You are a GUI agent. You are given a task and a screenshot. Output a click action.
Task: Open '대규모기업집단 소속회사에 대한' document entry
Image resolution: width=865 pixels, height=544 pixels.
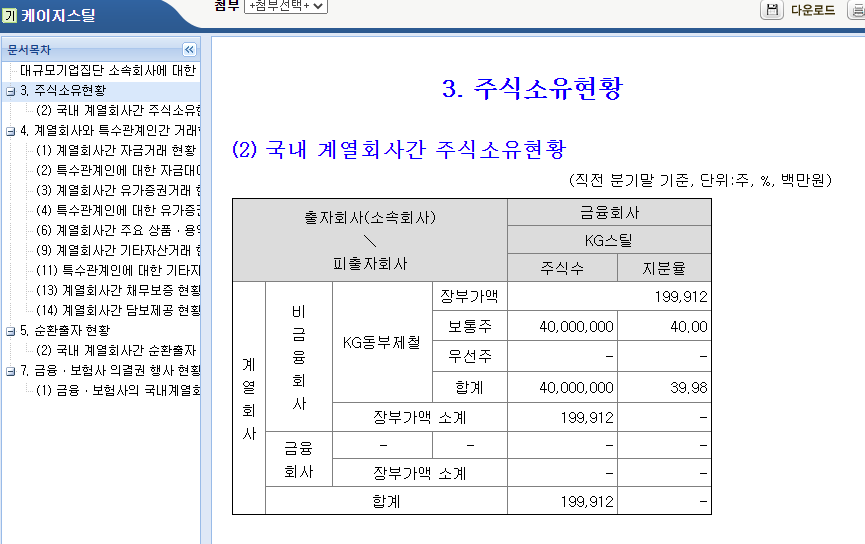coord(108,71)
